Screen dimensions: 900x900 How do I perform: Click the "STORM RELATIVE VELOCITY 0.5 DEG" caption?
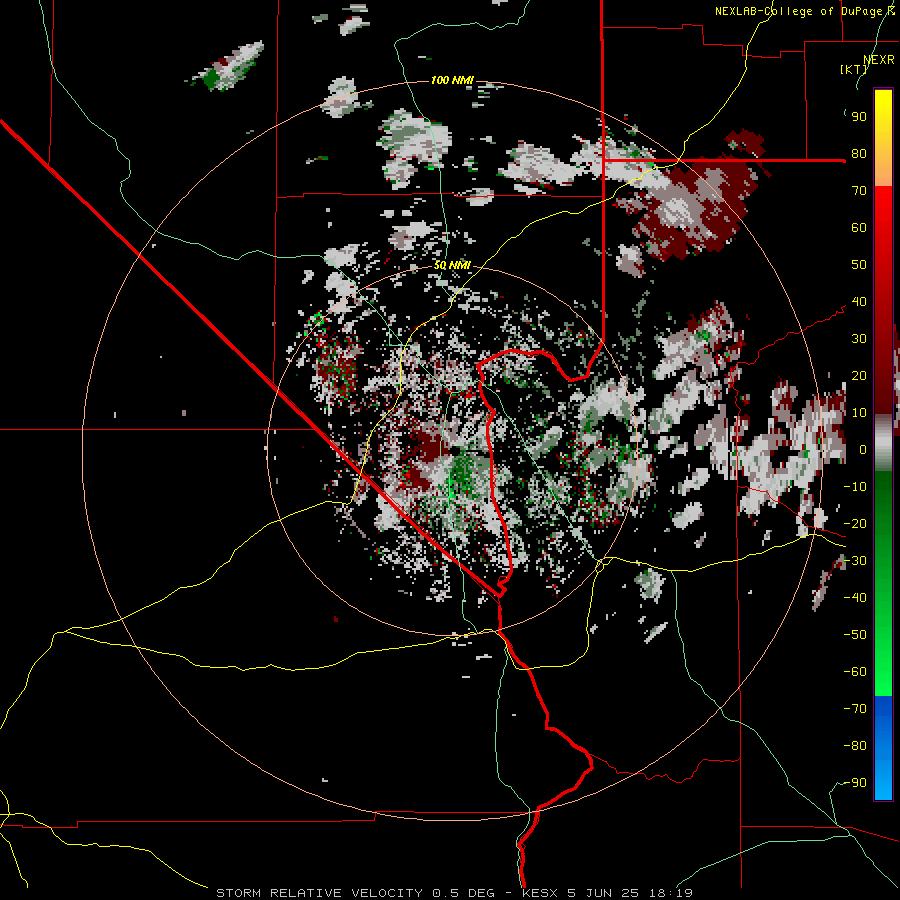coord(355,893)
